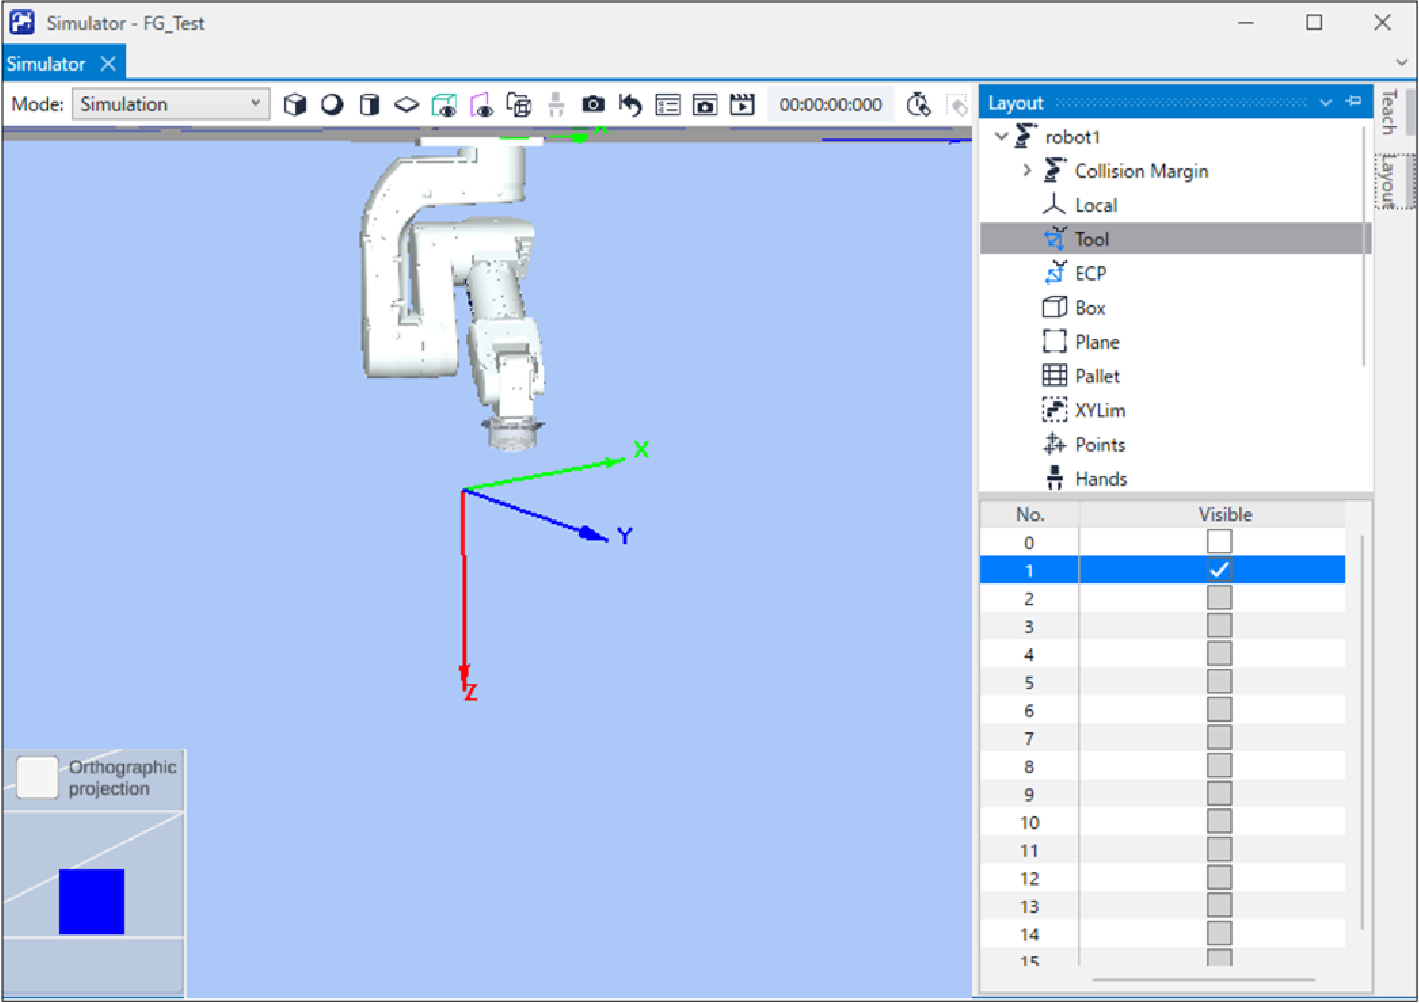Click the stopwatch icon beside the timer
The width and height of the screenshot is (1419, 1003).
(x=918, y=104)
